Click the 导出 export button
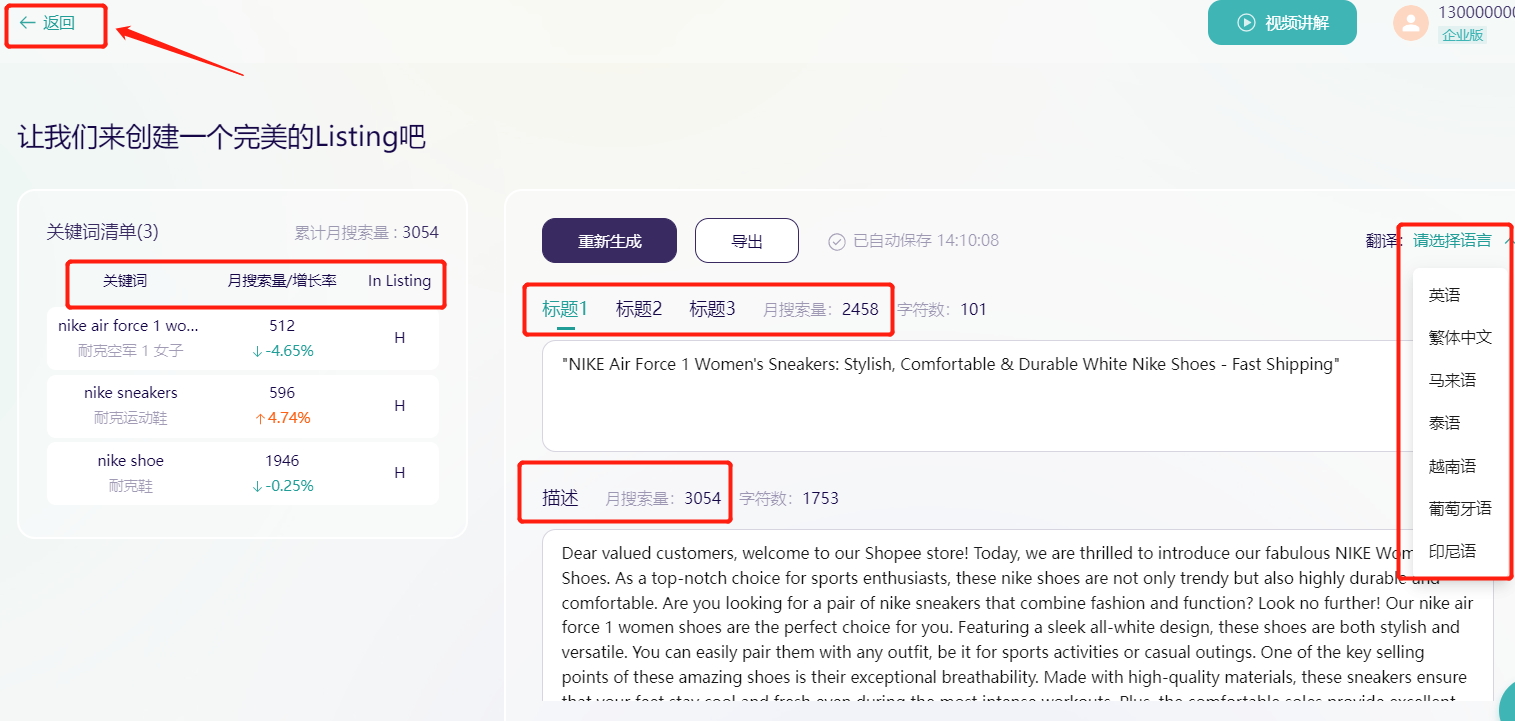1515x721 pixels. coord(747,241)
